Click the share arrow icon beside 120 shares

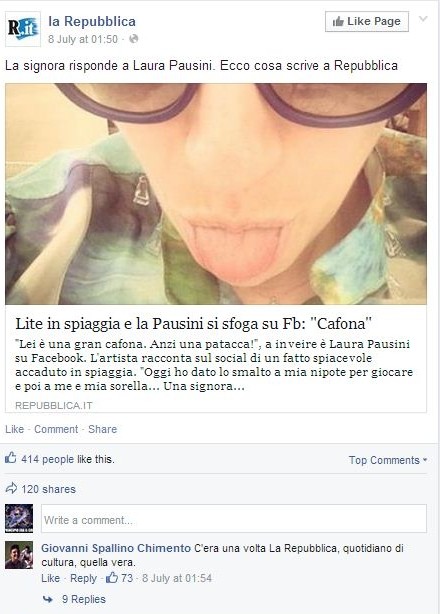(11, 488)
